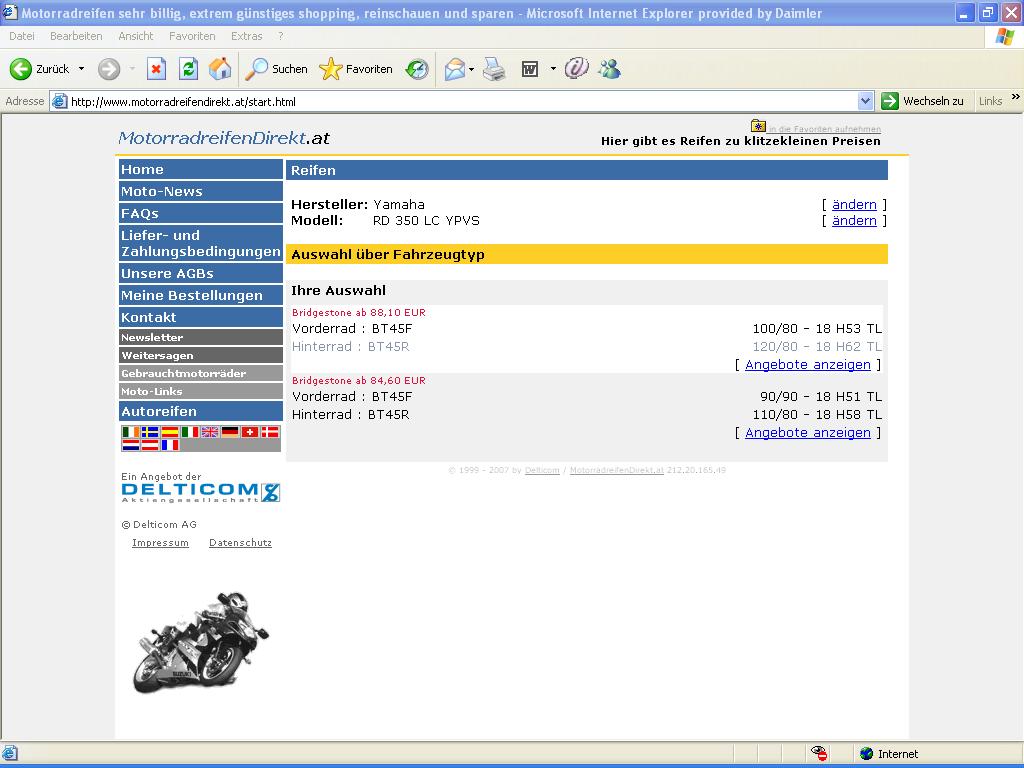The height and width of the screenshot is (768, 1024).
Task: Open the Bearbeiten menu
Action: [76, 36]
